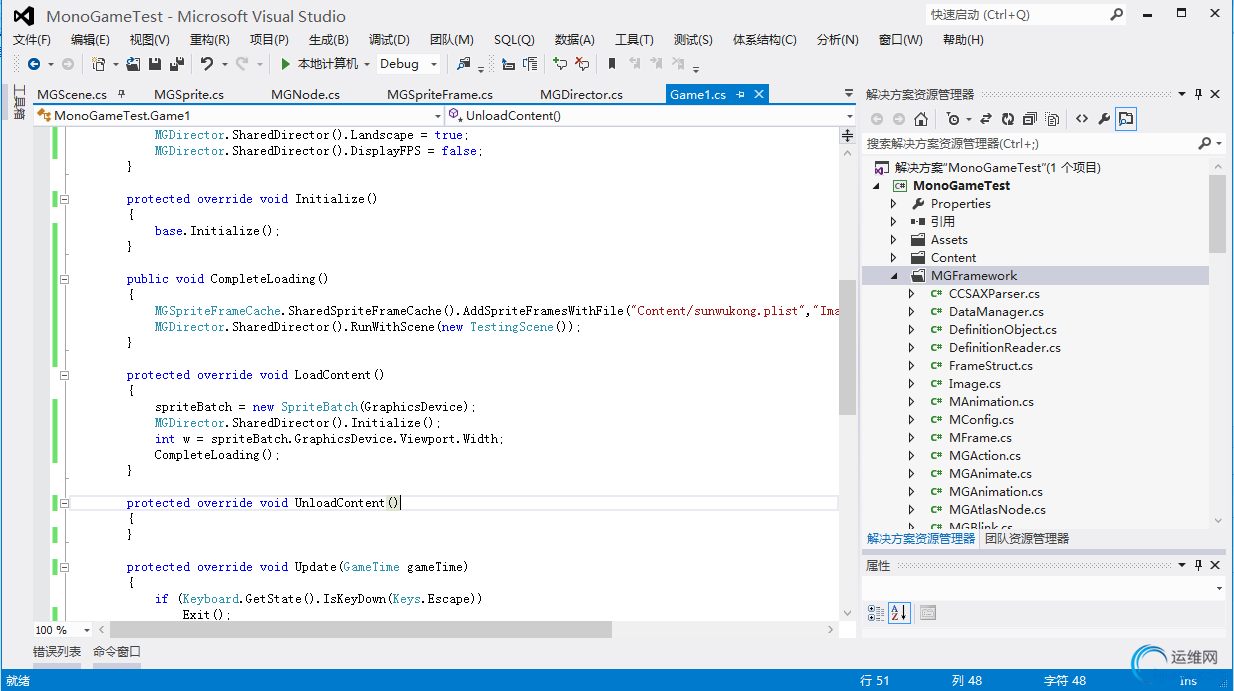The height and width of the screenshot is (691, 1234).
Task: Switch to the MGDirector.cs tab
Action: click(x=581, y=95)
